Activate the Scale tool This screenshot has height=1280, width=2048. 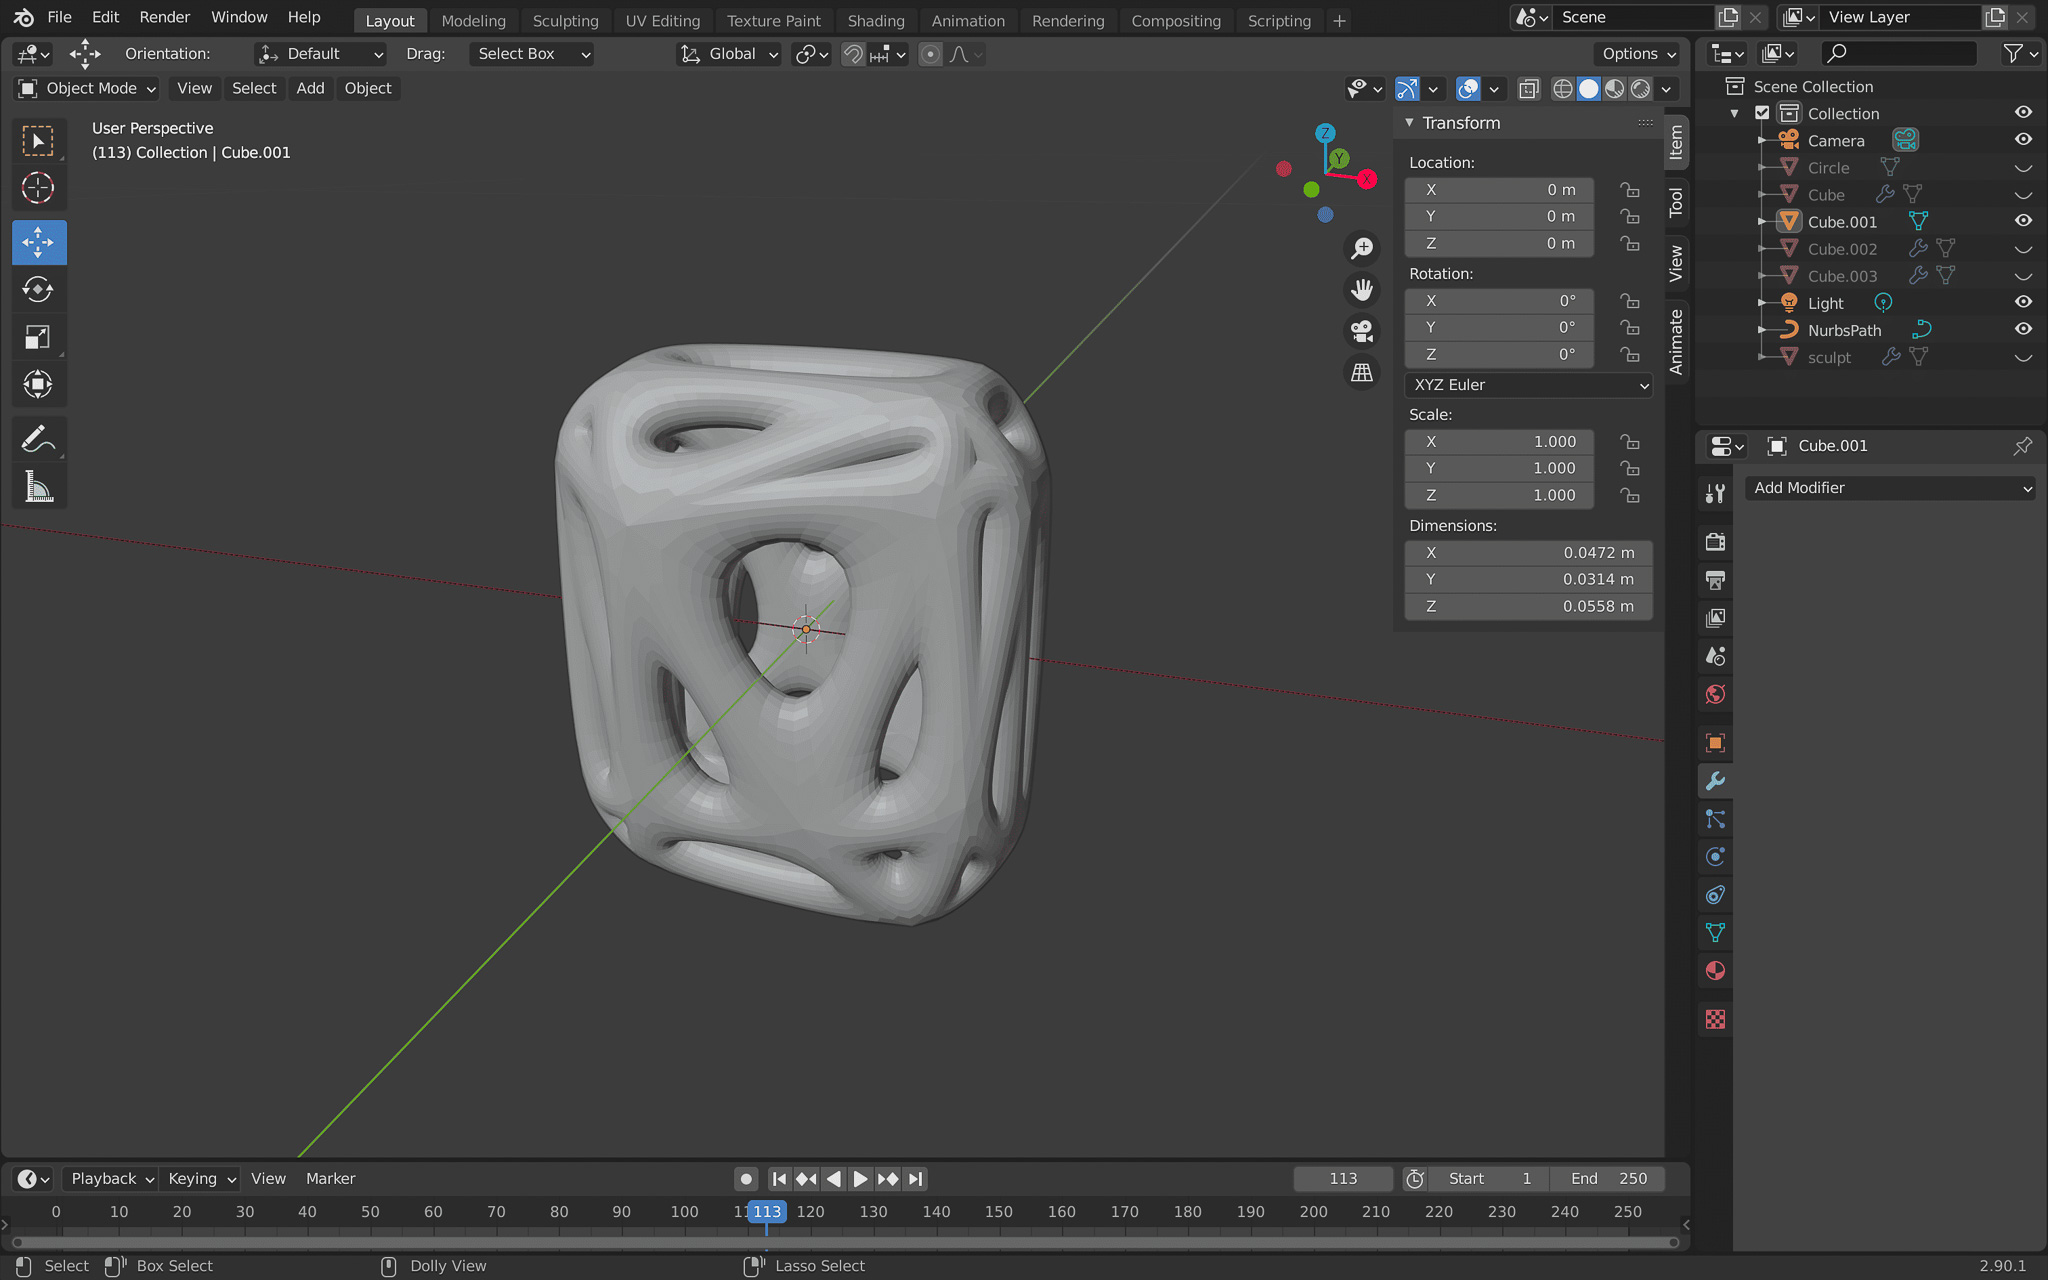(38, 337)
